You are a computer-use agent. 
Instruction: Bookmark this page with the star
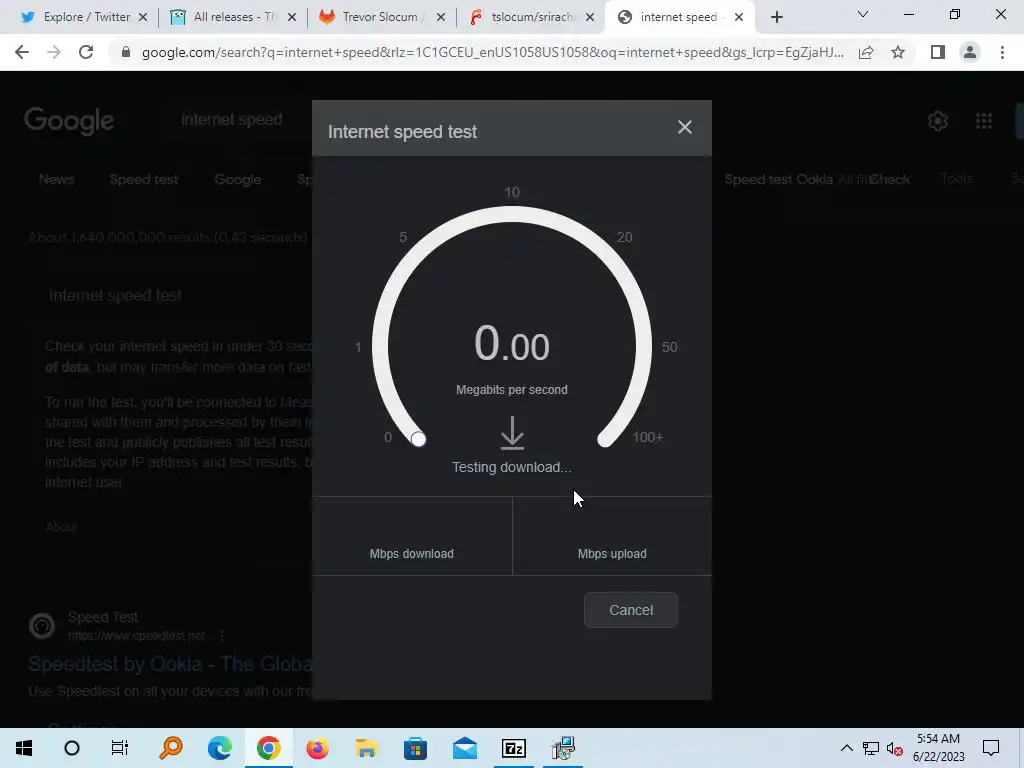coord(898,52)
